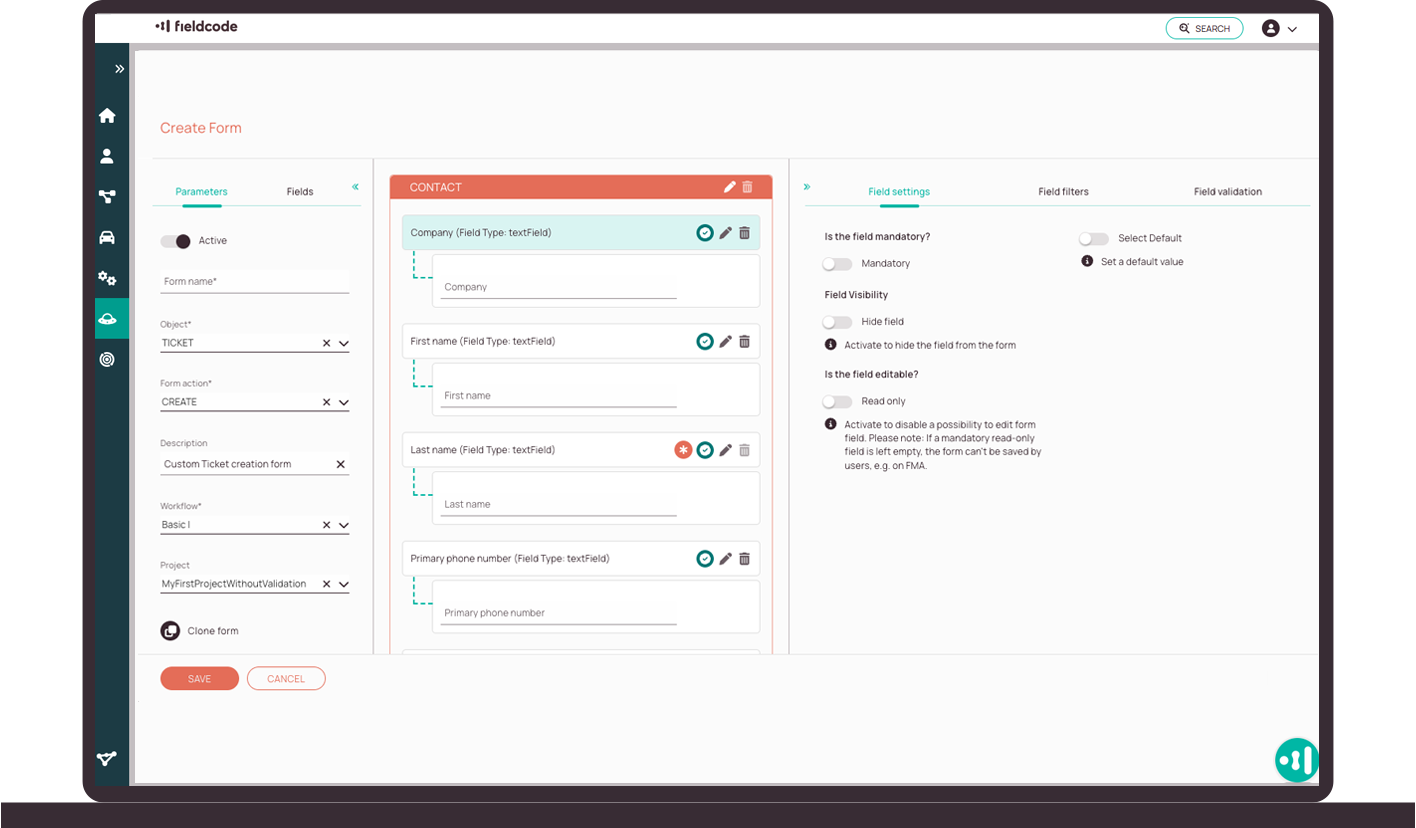Edit the First name field with pencil
The width and height of the screenshot is (1416, 828).
coord(726,342)
